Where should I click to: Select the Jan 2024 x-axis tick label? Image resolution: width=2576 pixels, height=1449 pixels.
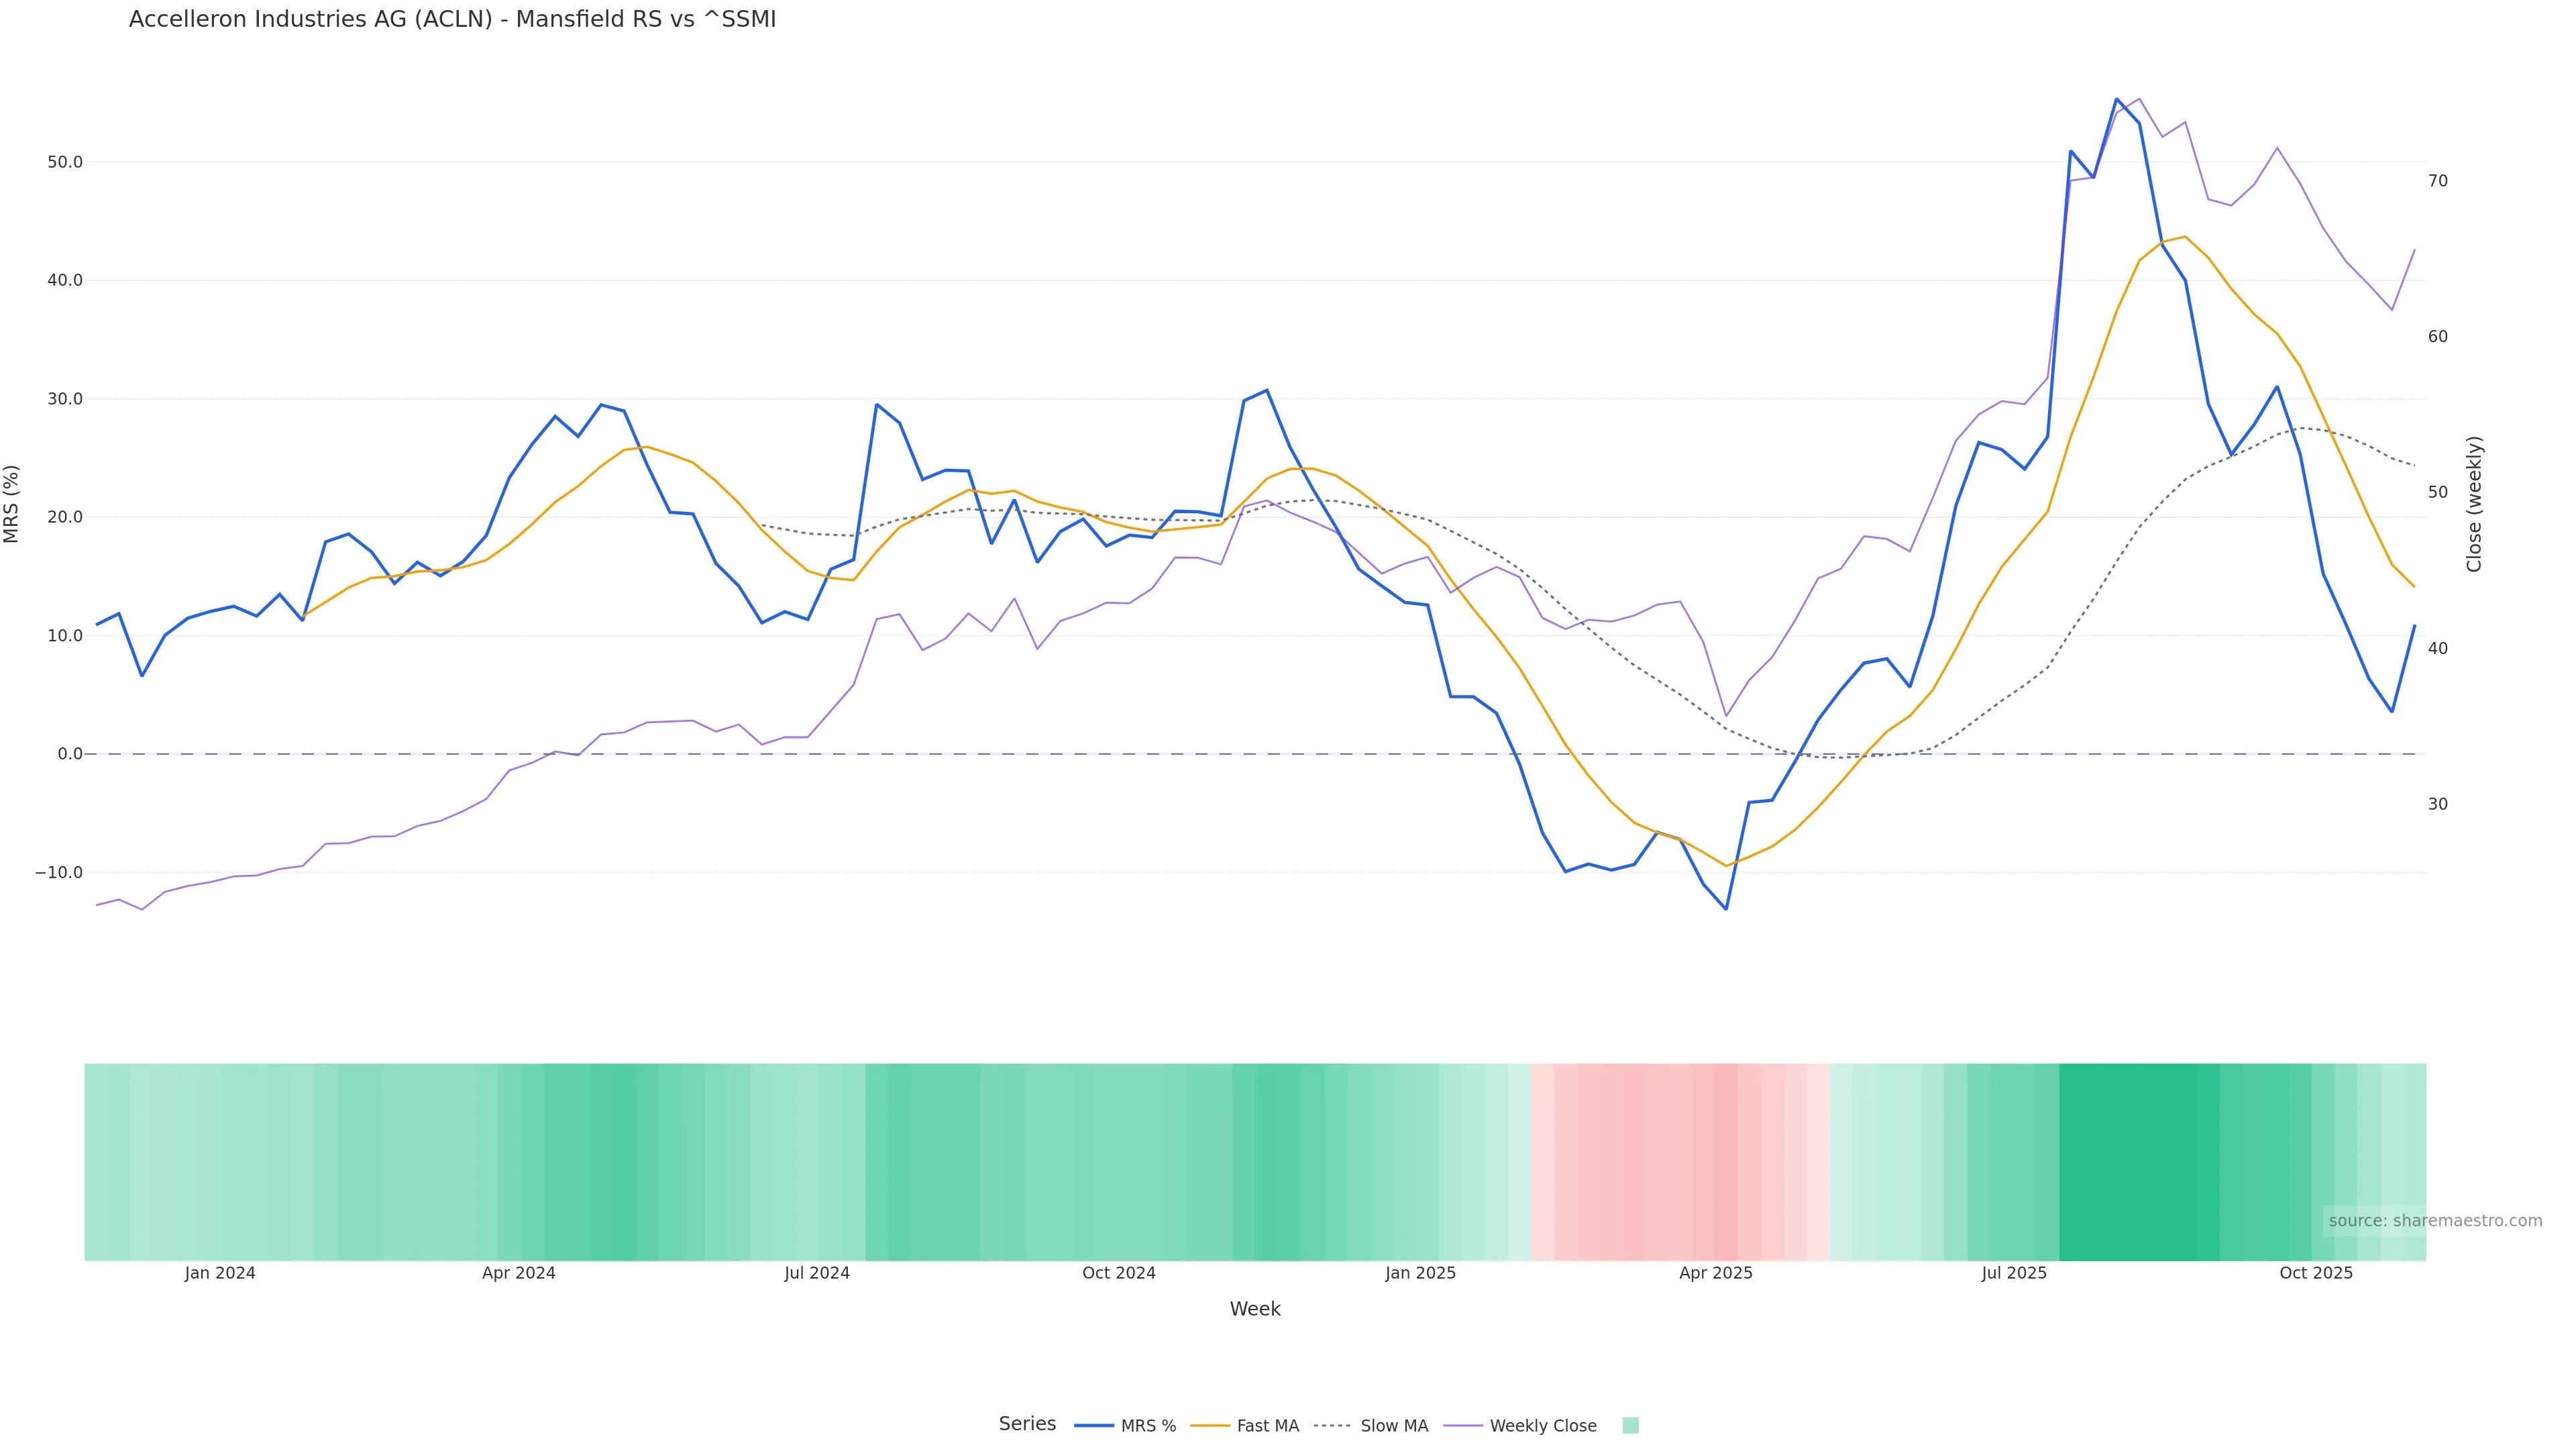tap(220, 1273)
